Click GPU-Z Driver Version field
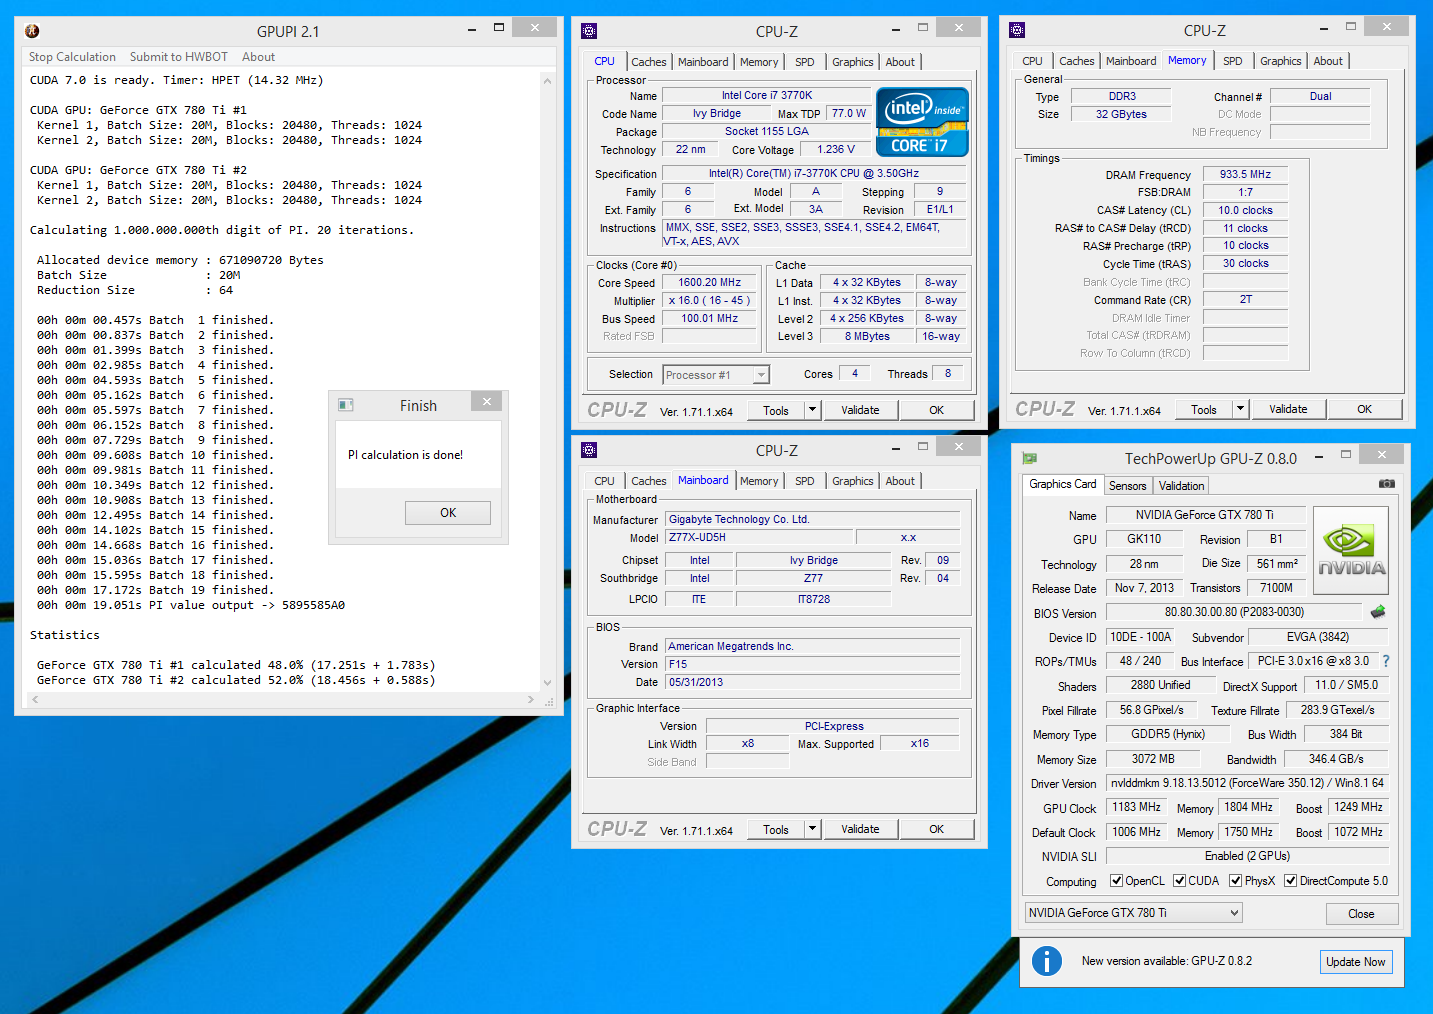Screen dimensions: 1433x1014 click(x=1247, y=783)
